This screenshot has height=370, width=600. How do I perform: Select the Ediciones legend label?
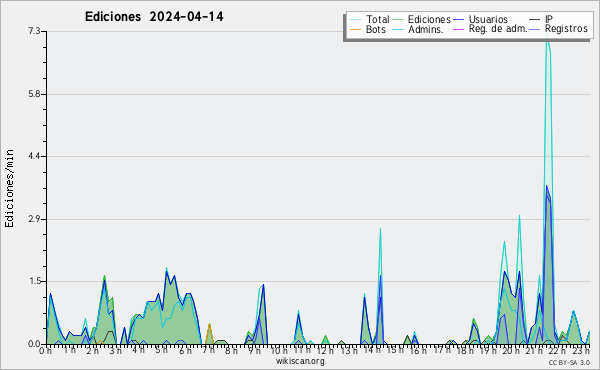429,19
